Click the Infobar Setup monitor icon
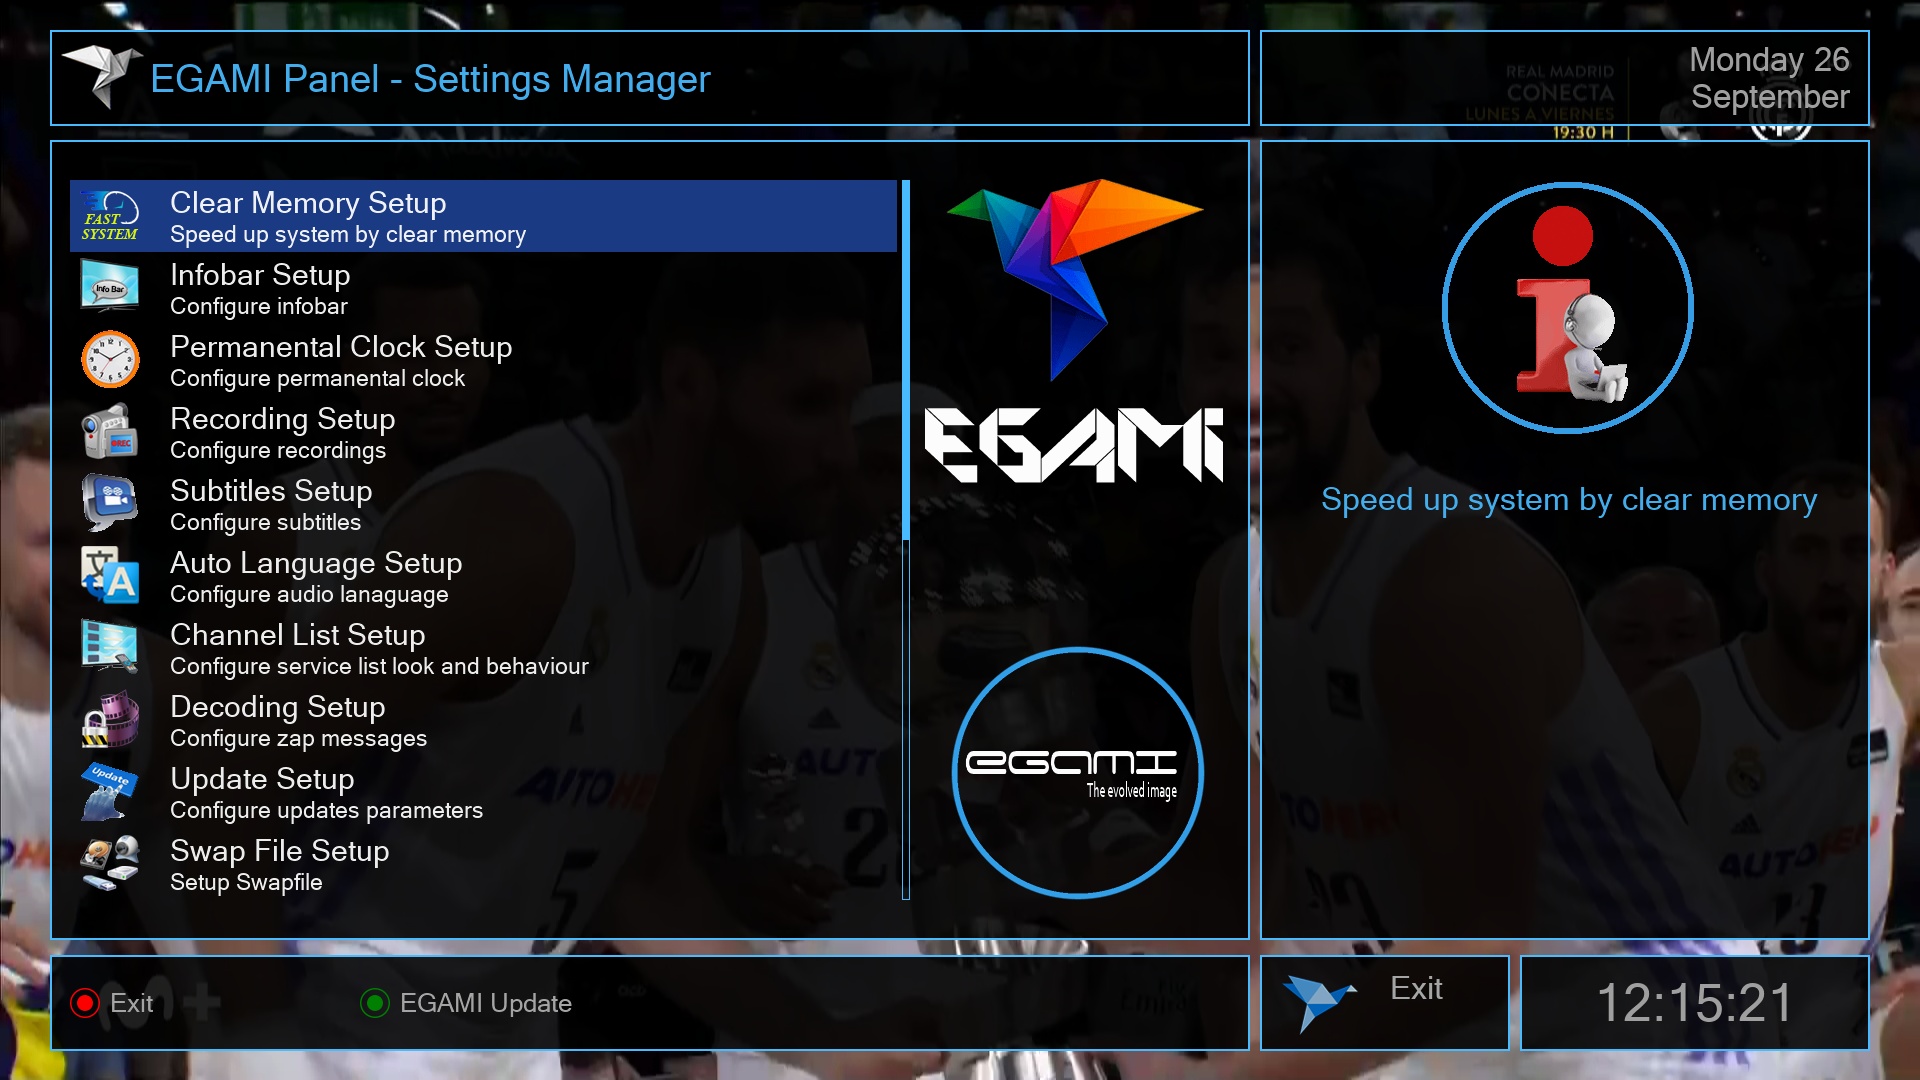1920x1080 pixels. (x=110, y=288)
